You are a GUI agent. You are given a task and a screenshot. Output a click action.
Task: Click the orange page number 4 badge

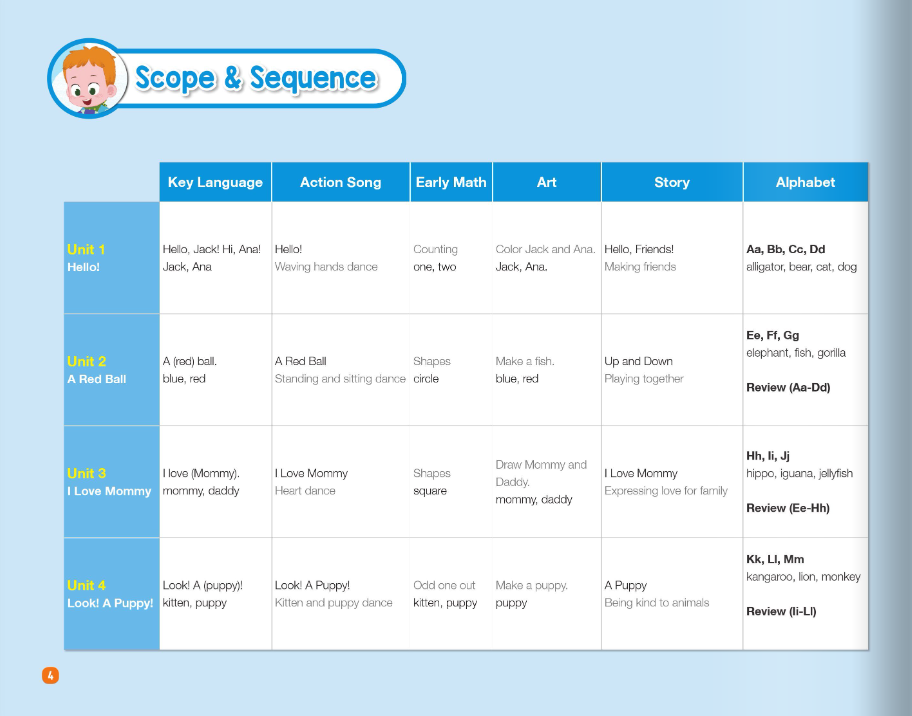[x=50, y=675]
